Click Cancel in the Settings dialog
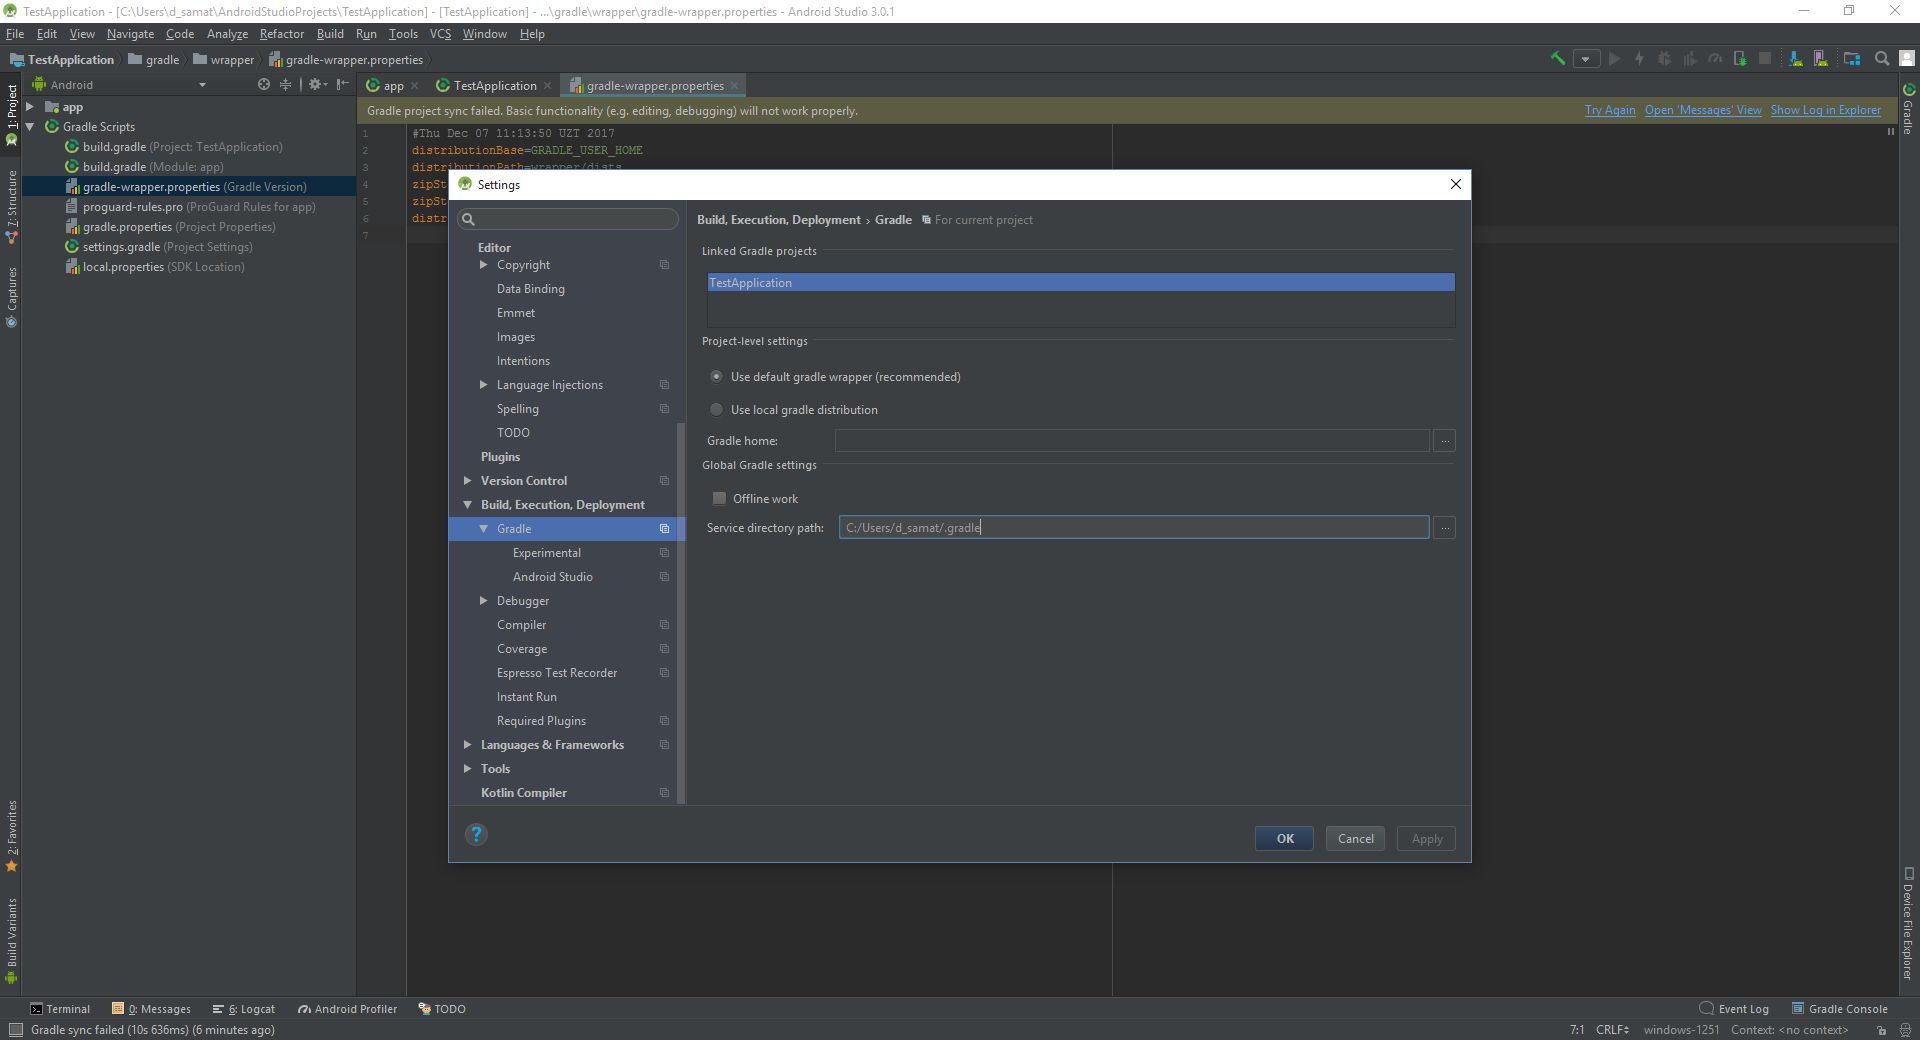The image size is (1920, 1040). 1356,839
